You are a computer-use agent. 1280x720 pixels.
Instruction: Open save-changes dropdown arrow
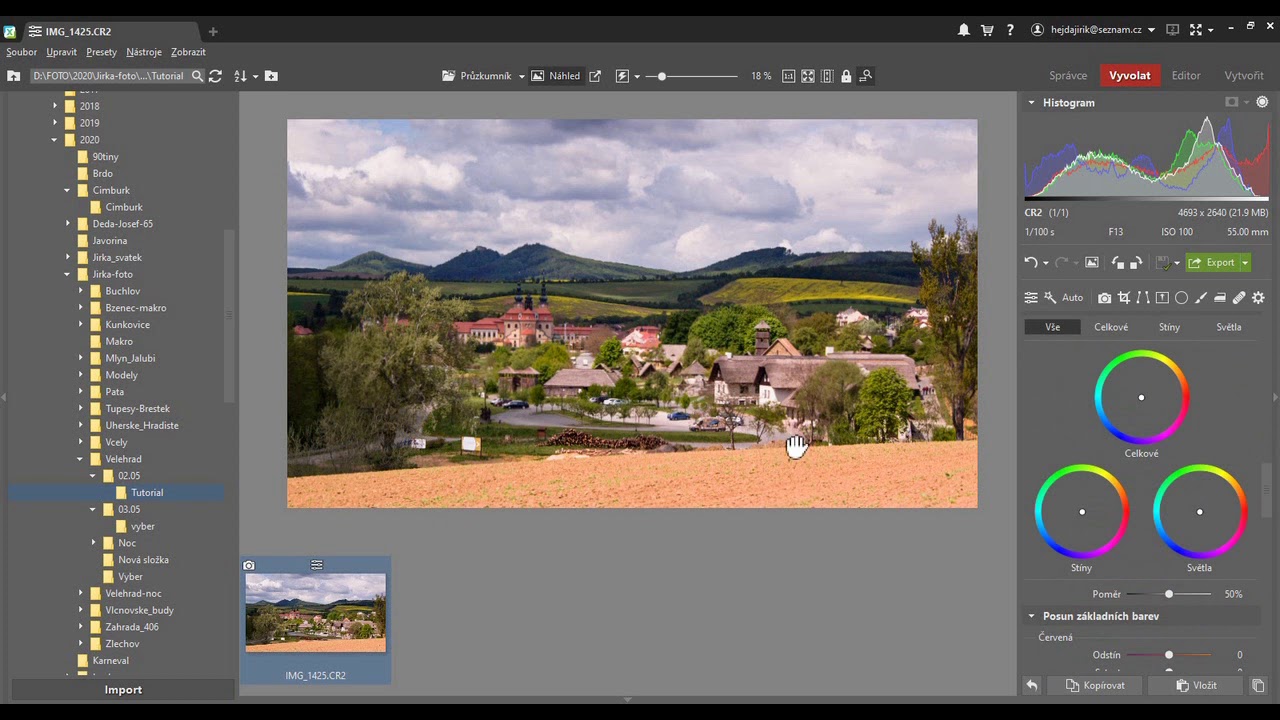(x=1177, y=263)
